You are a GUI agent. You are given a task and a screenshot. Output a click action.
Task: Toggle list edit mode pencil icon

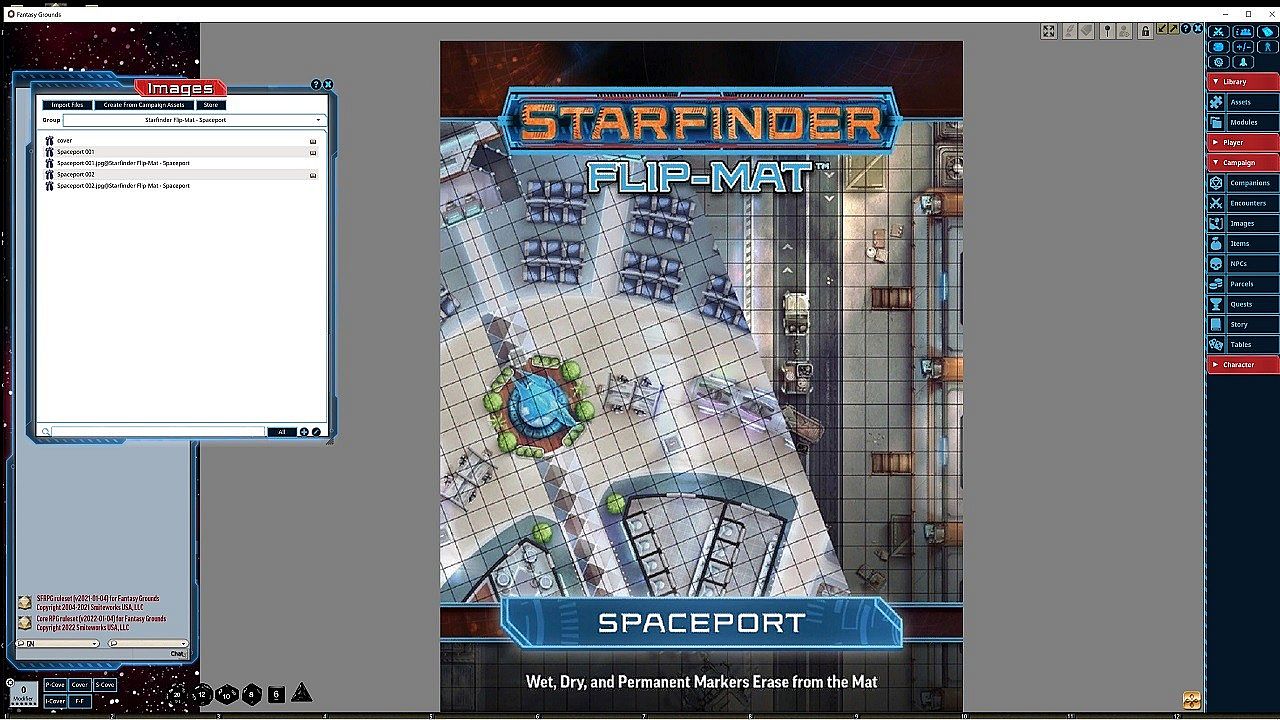tap(316, 432)
